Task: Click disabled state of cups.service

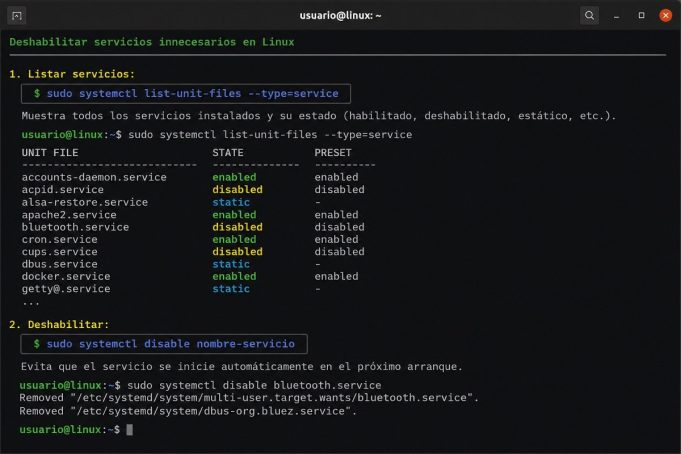Action: click(238, 252)
